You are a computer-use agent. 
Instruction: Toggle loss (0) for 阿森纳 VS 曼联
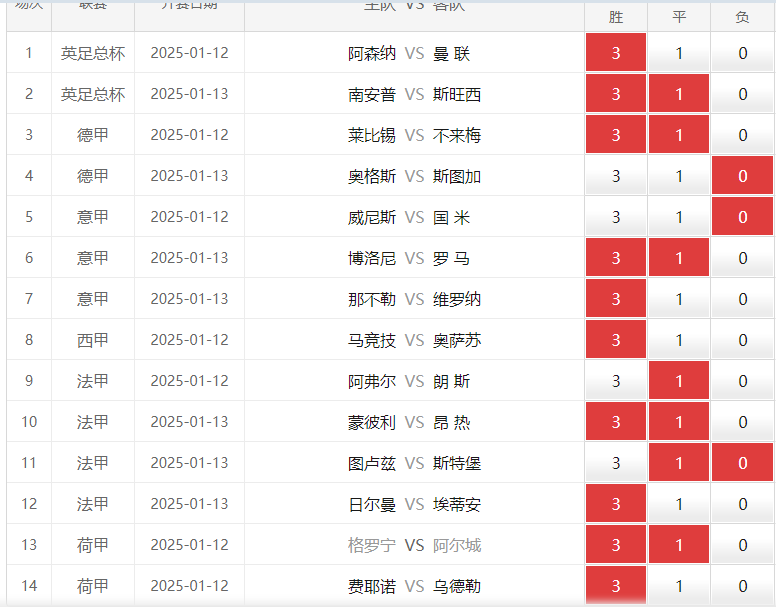point(742,52)
